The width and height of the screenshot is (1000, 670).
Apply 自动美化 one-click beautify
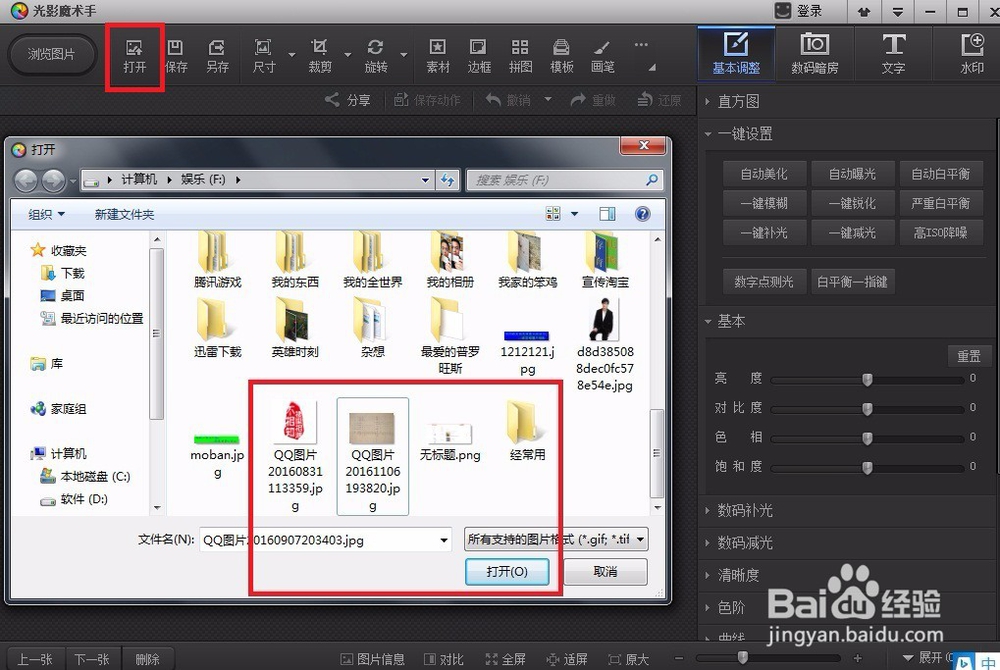(x=764, y=173)
